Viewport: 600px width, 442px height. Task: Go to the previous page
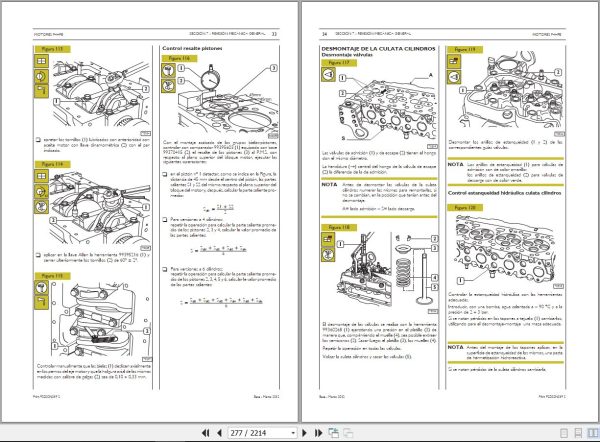click(x=219, y=433)
